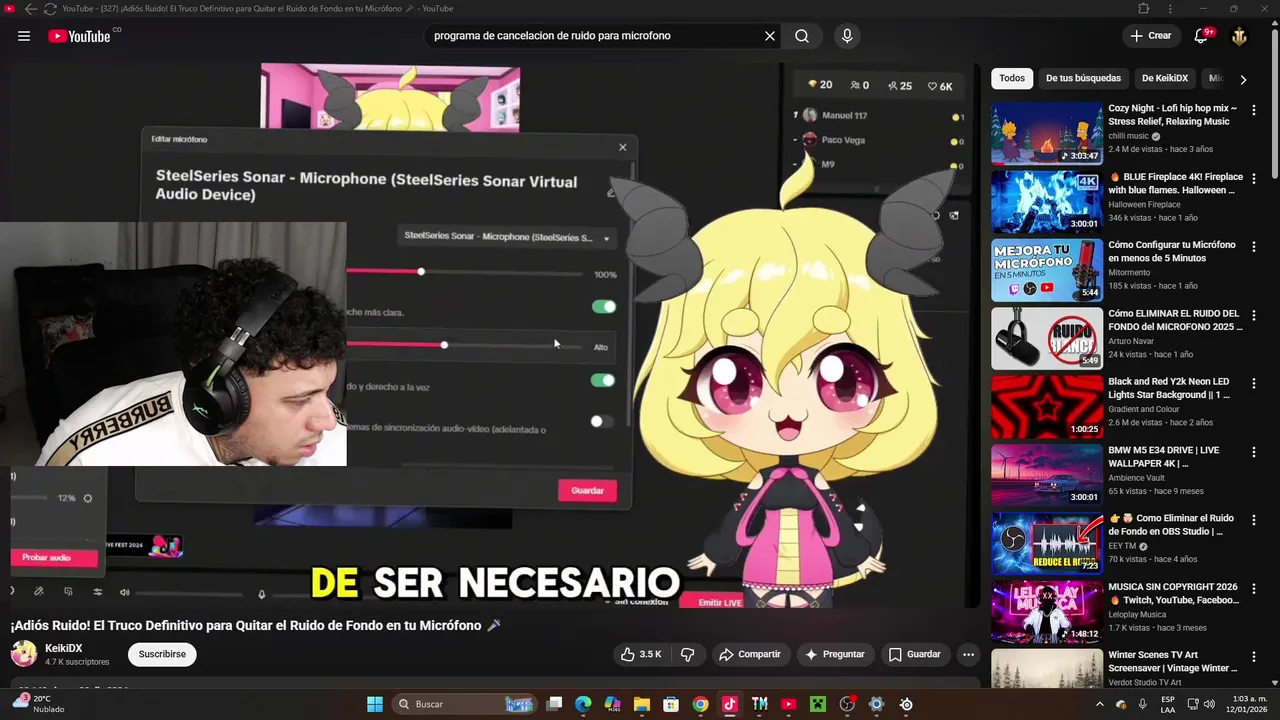1280x720 pixels.
Task: Open Minecraft icon in taskbar
Action: coord(818,704)
